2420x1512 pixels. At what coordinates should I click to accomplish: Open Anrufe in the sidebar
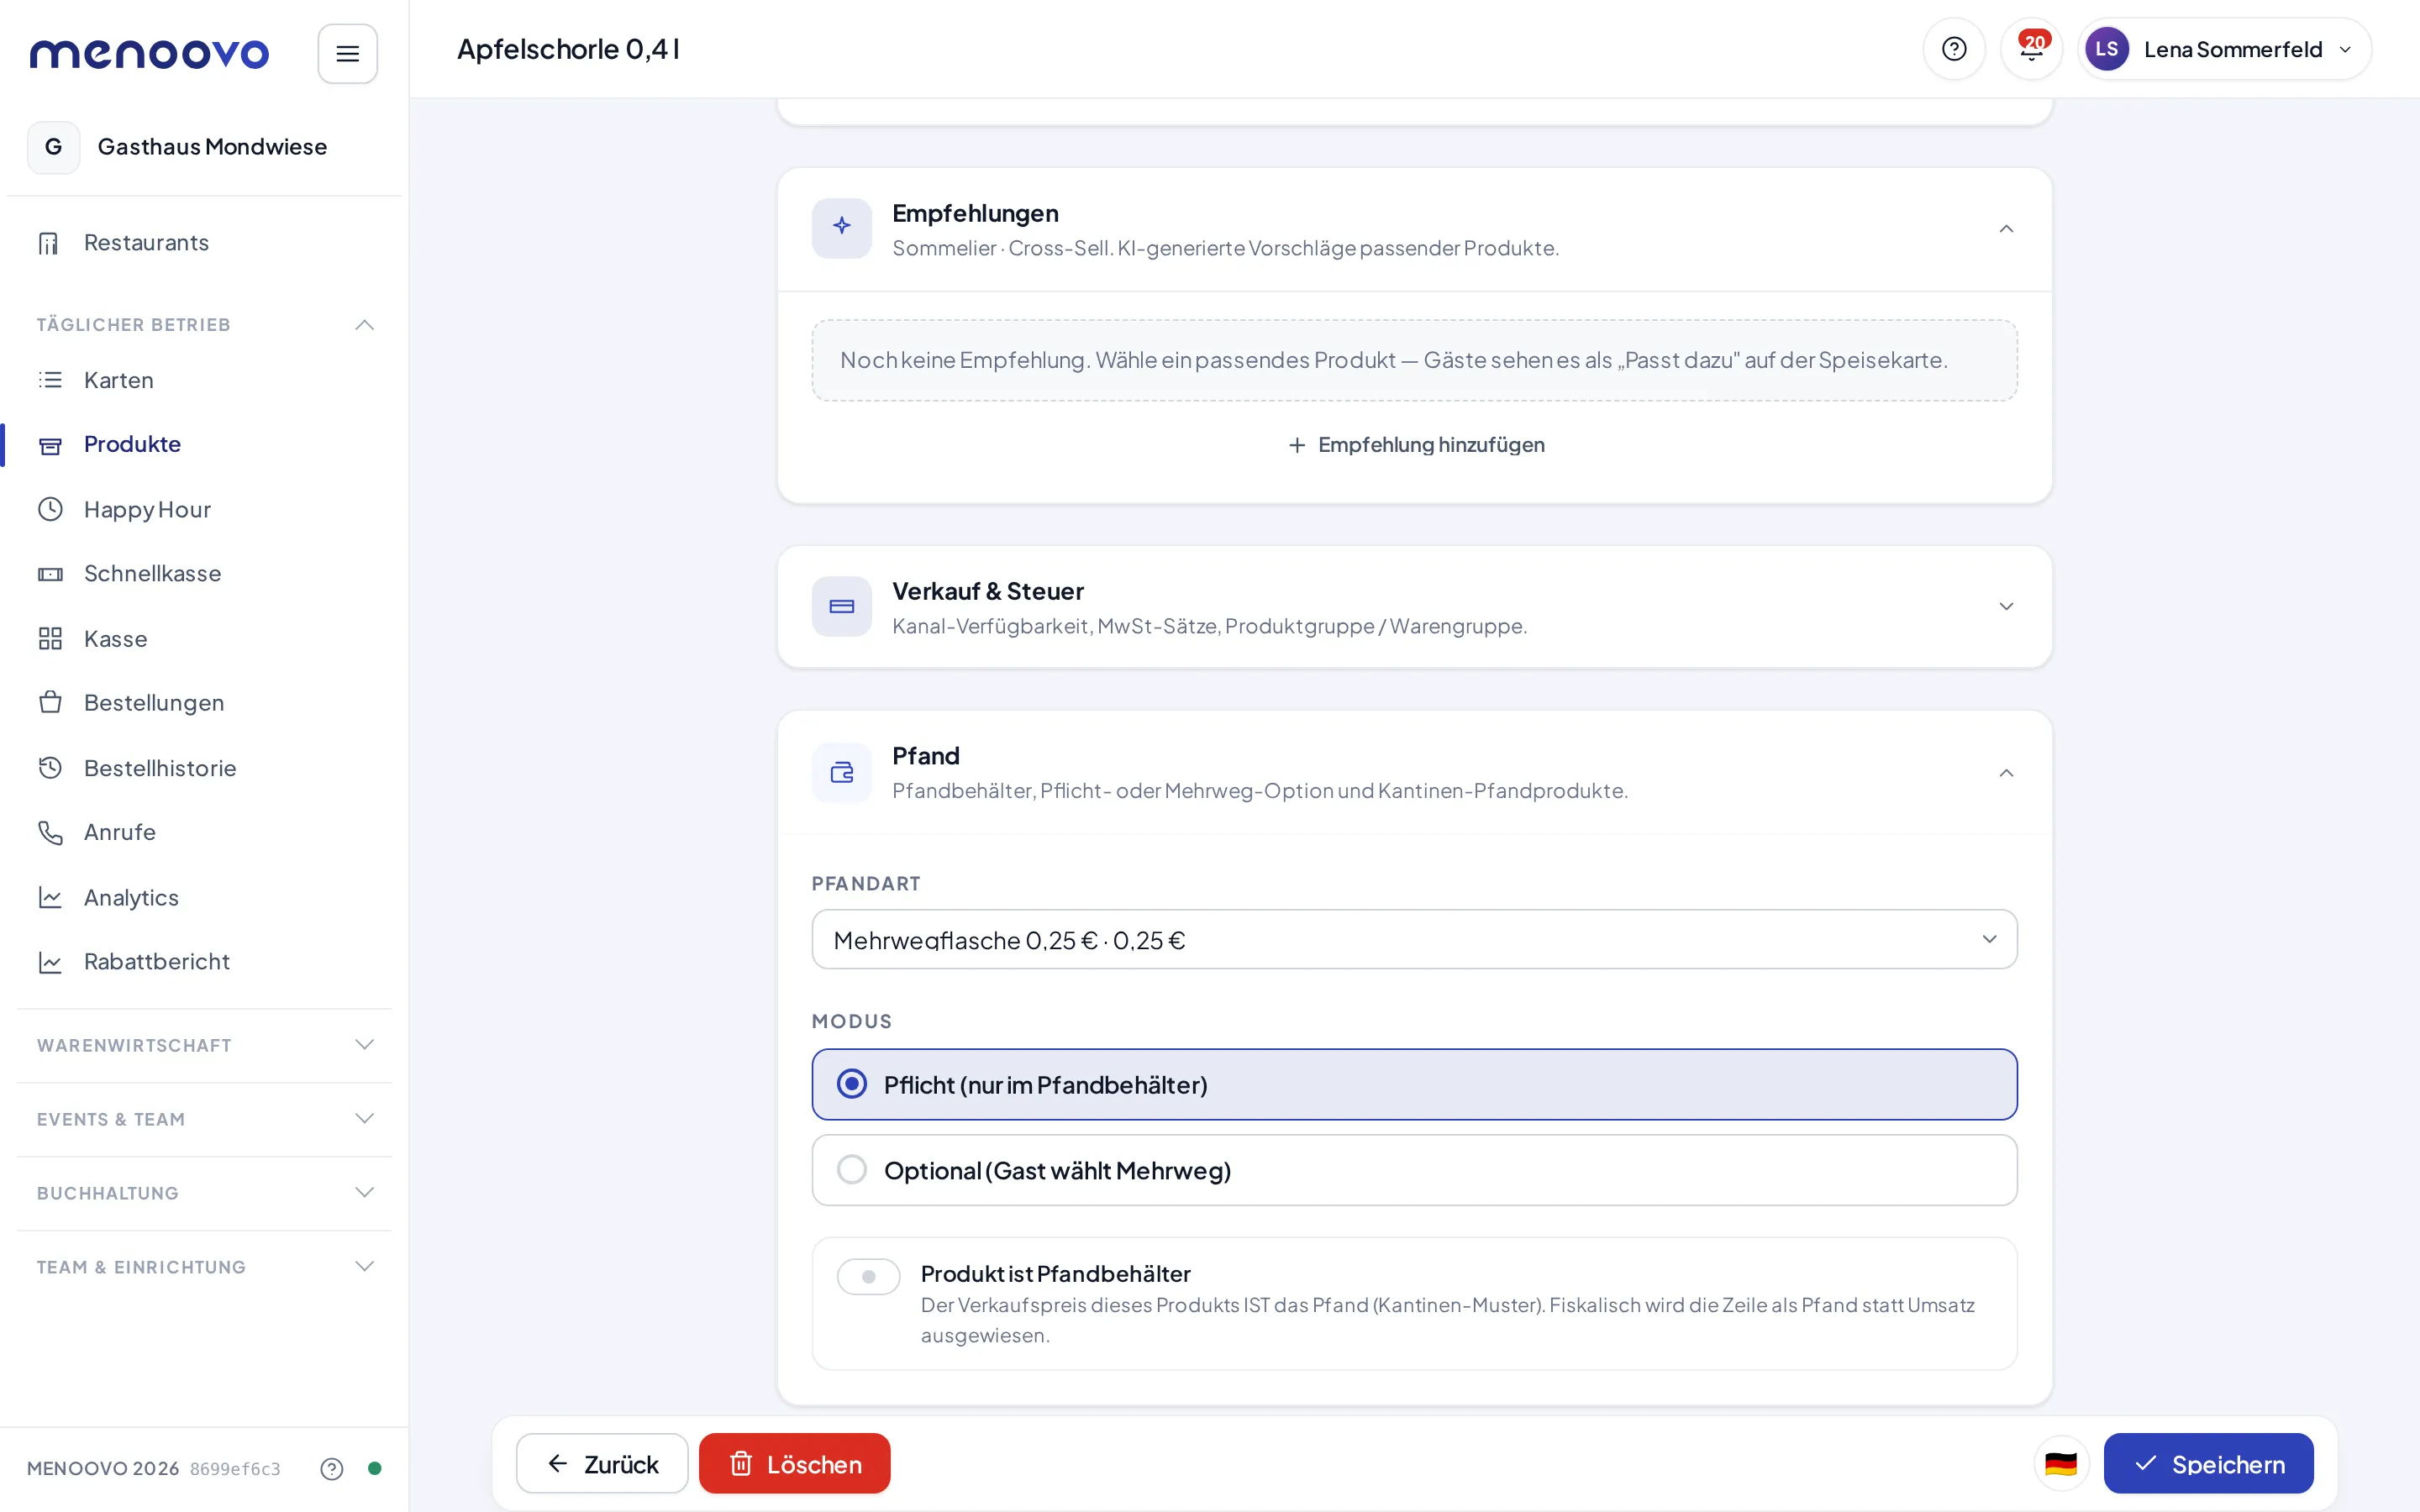click(x=204, y=832)
